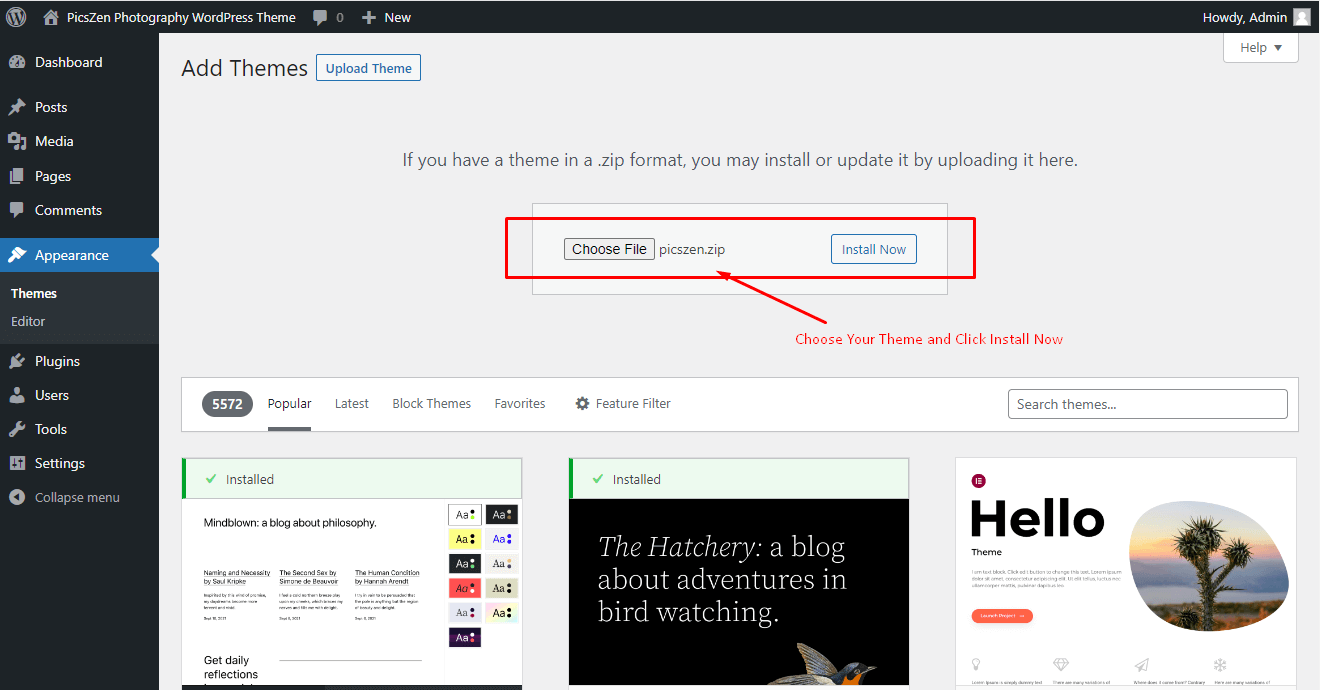1320x690 pixels.
Task: Open the comments bubble icon in admin bar
Action: (x=320, y=17)
